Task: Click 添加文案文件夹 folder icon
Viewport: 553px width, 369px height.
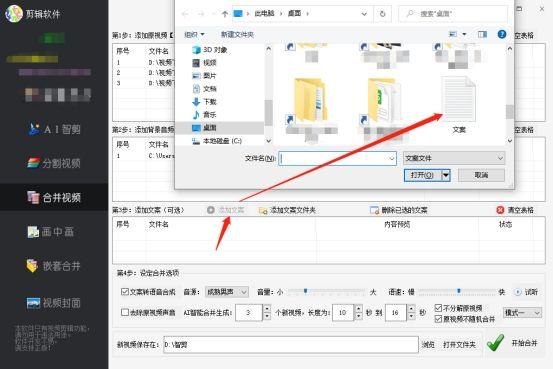Action: [x=263, y=210]
